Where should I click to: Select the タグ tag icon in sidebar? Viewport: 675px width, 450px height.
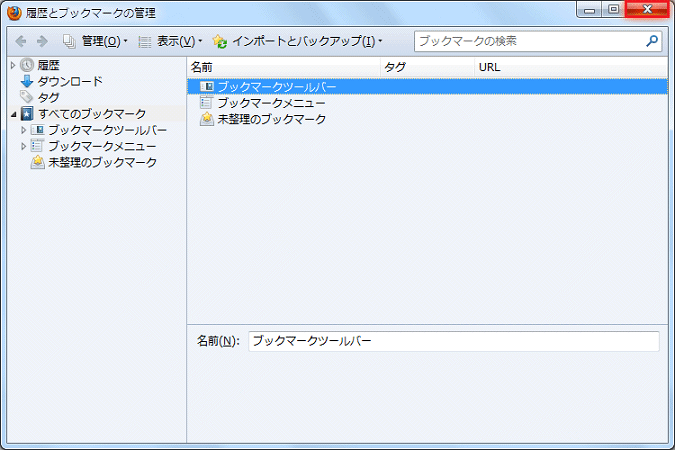click(x=27, y=97)
